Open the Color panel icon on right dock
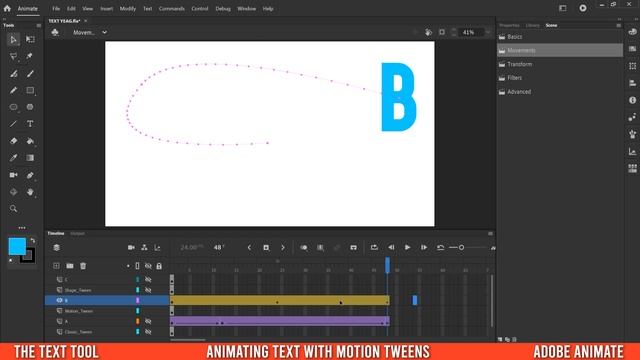Viewport: 640px width, 360px height. point(632,32)
